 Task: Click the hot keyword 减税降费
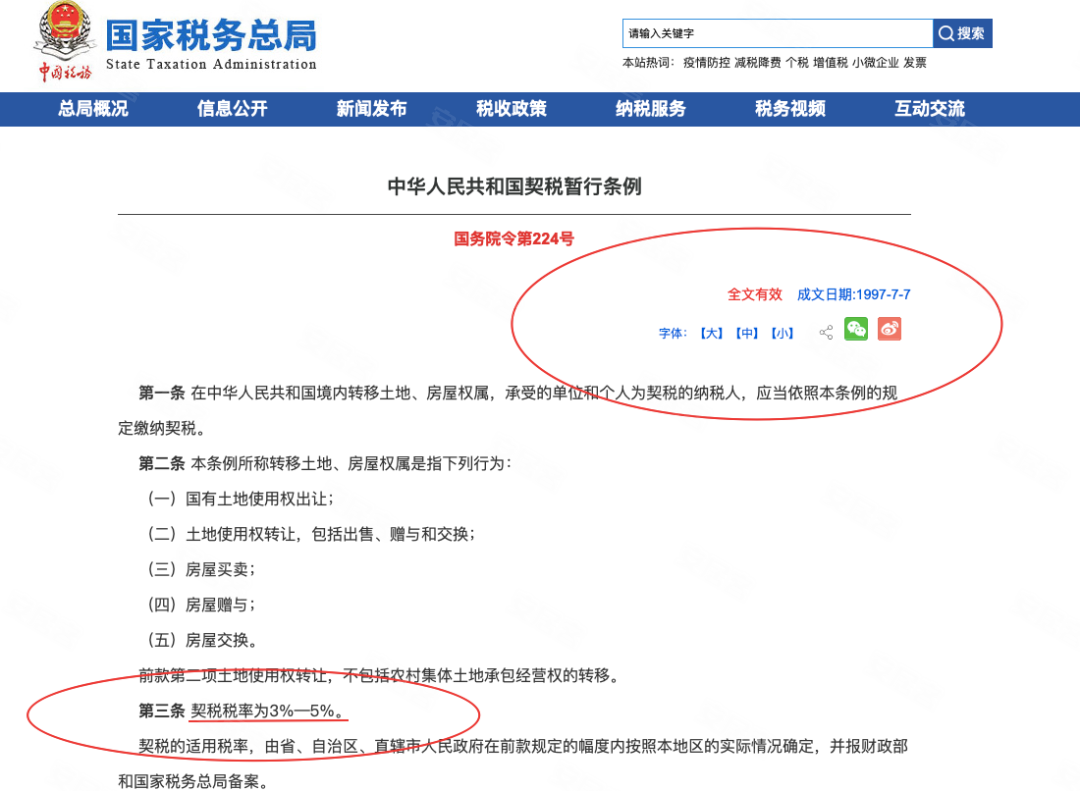pyautogui.click(x=758, y=63)
